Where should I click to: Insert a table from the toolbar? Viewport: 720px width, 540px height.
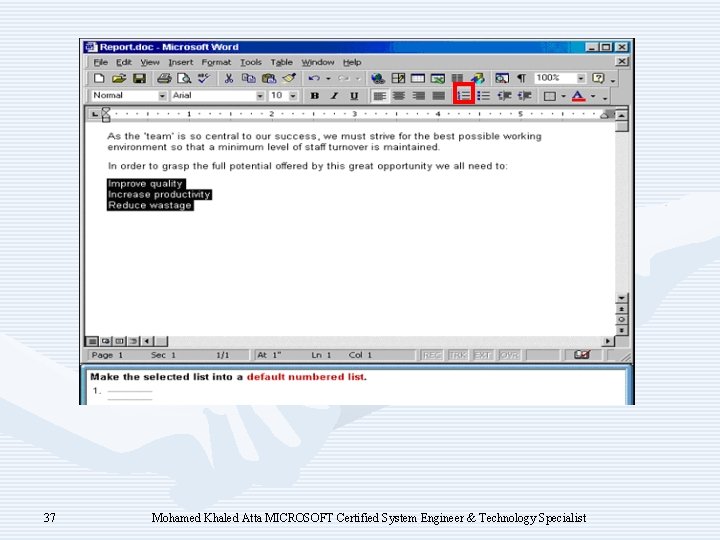(x=418, y=79)
